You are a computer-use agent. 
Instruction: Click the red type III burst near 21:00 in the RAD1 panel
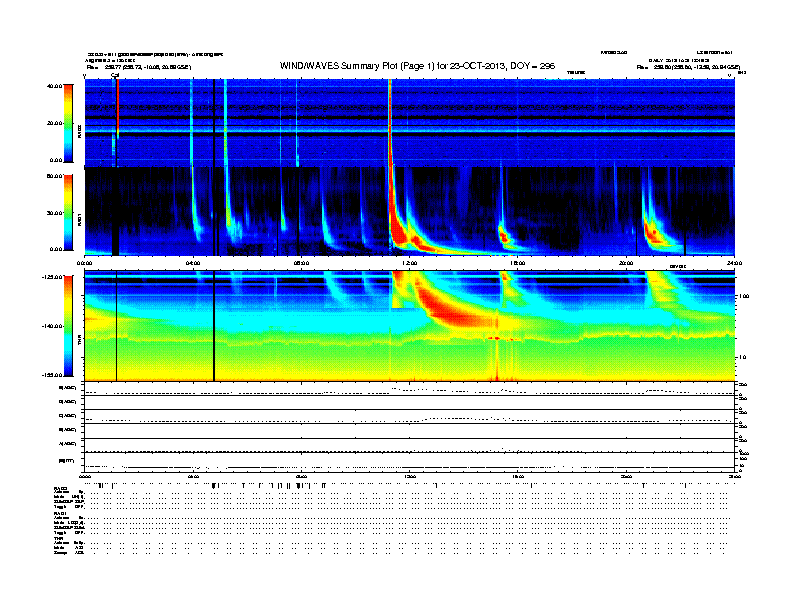click(653, 232)
